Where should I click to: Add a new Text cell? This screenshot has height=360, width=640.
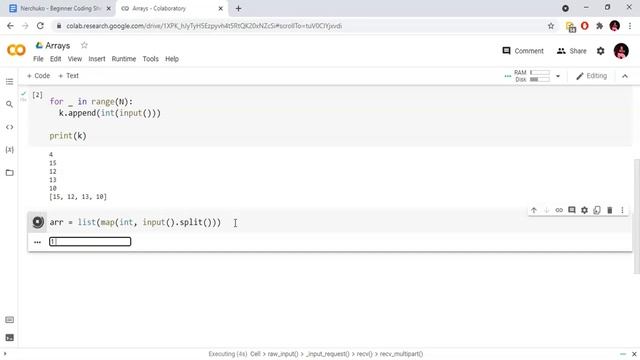[x=68, y=76]
